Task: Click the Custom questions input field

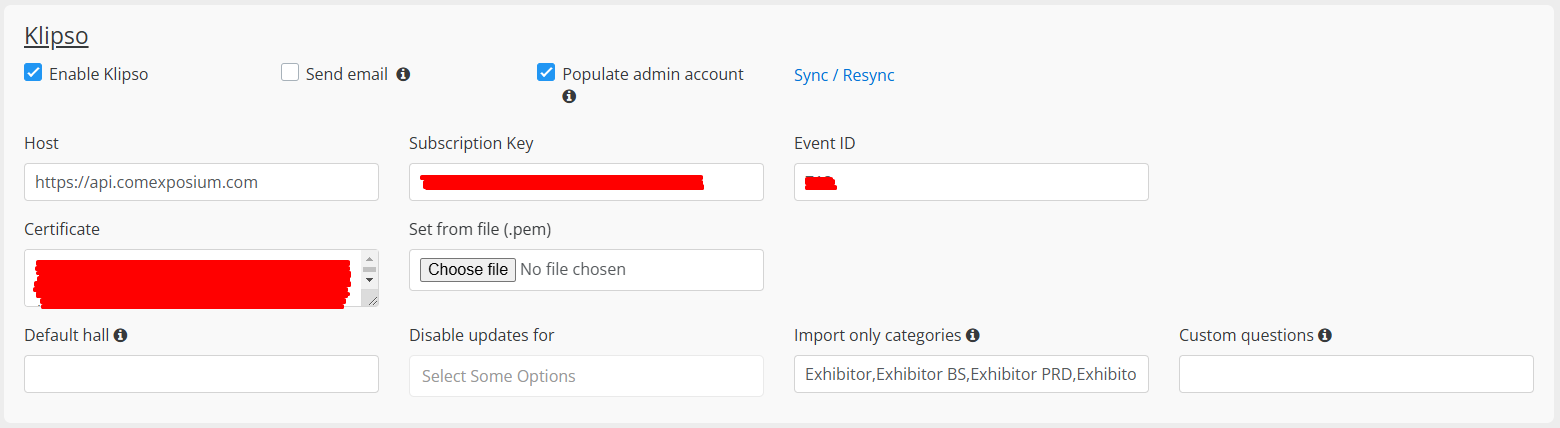Action: coord(1356,374)
